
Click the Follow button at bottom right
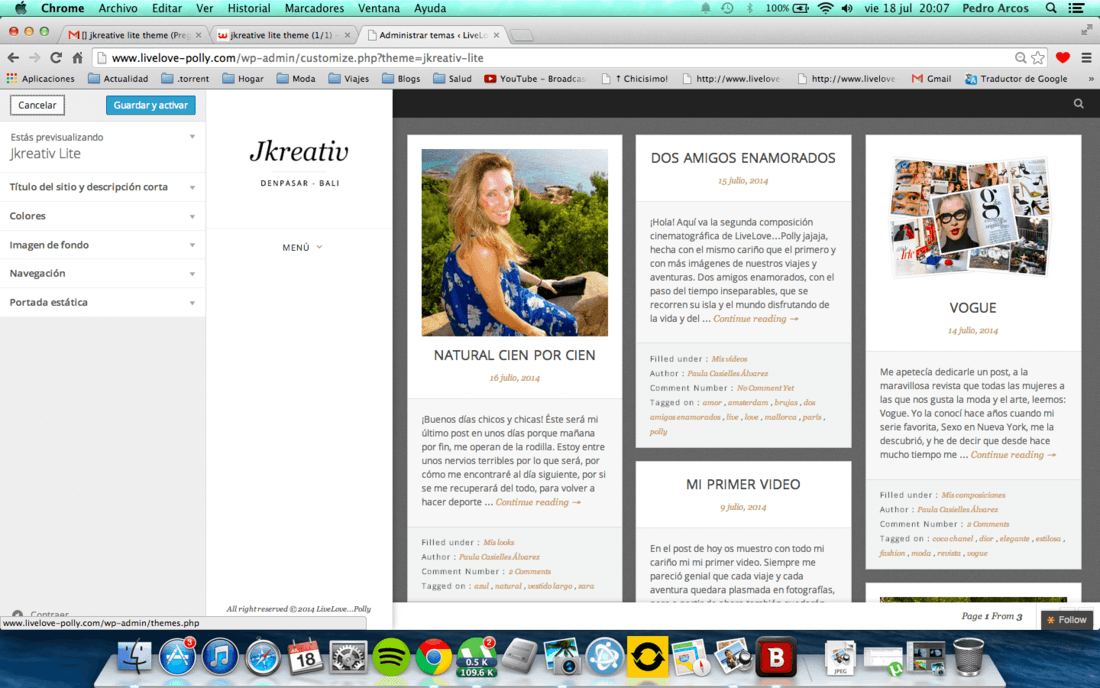tap(1067, 620)
